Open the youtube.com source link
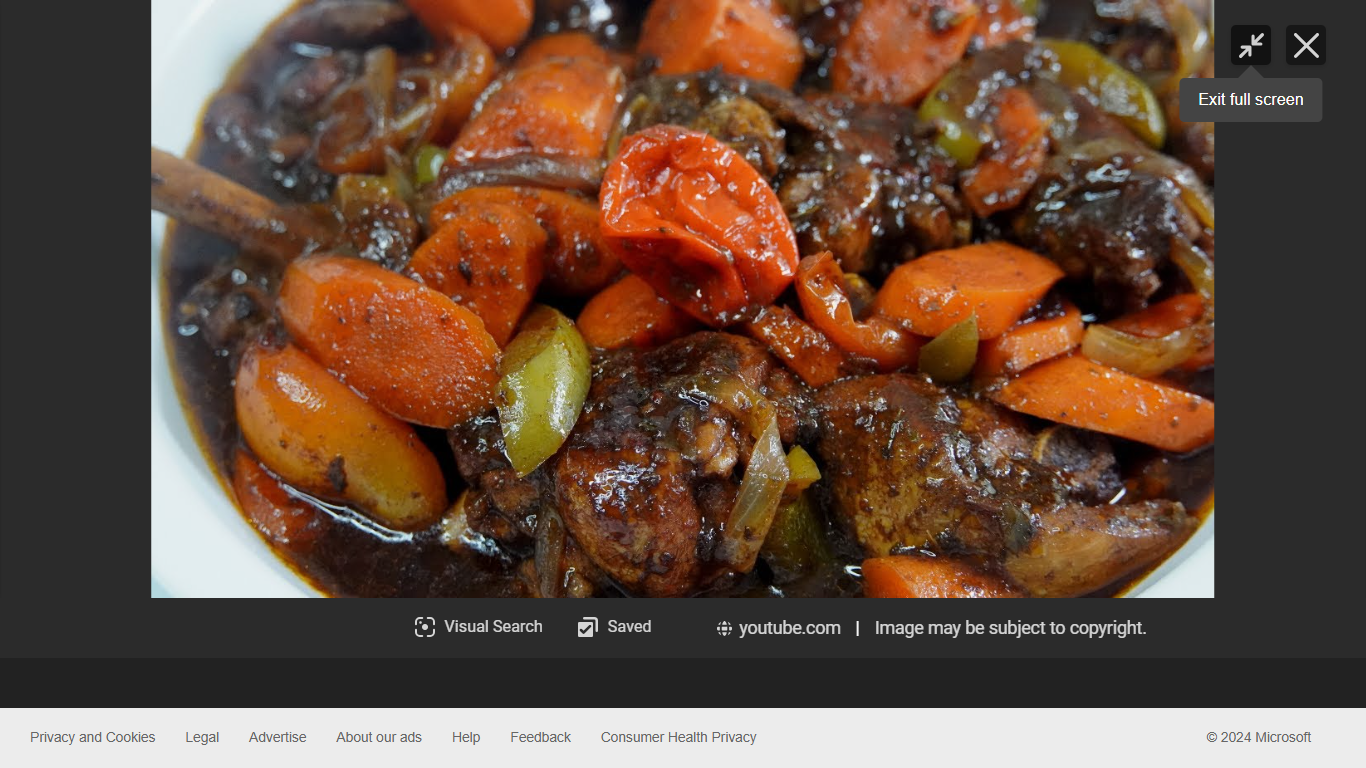 click(x=789, y=628)
